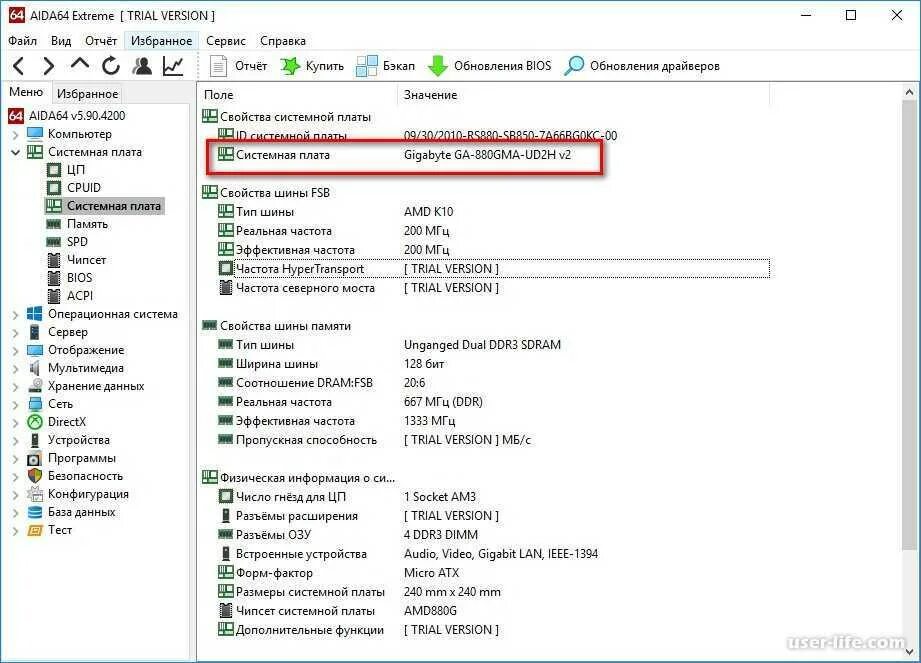Open the Сервис menu
This screenshot has height=663, width=921.
[x=226, y=41]
